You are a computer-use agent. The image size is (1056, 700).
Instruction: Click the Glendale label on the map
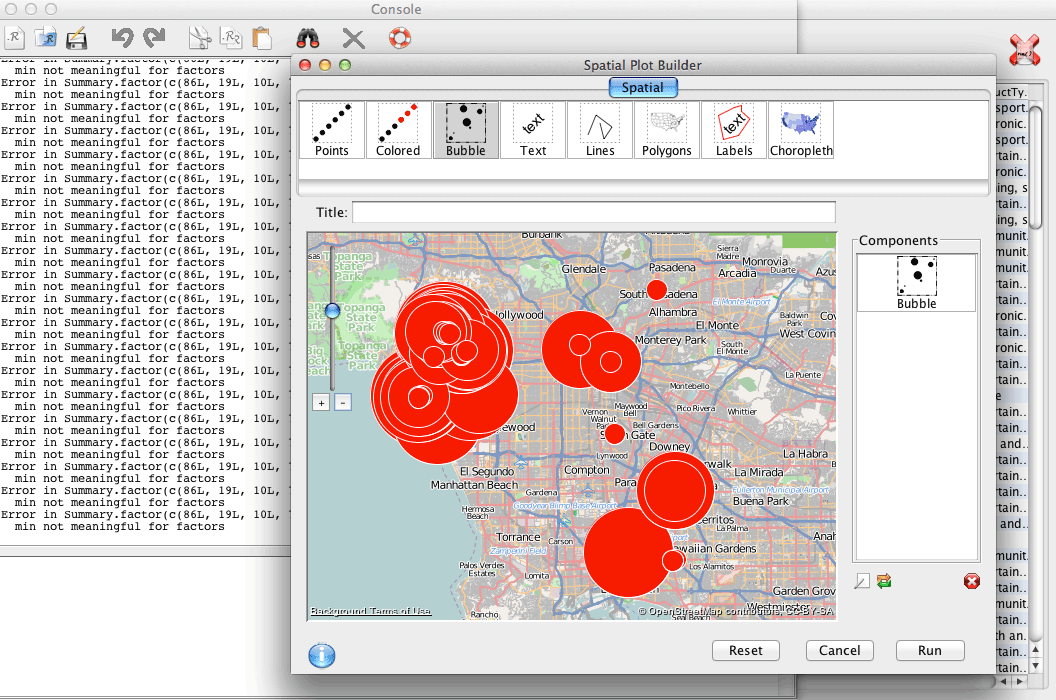coord(584,269)
